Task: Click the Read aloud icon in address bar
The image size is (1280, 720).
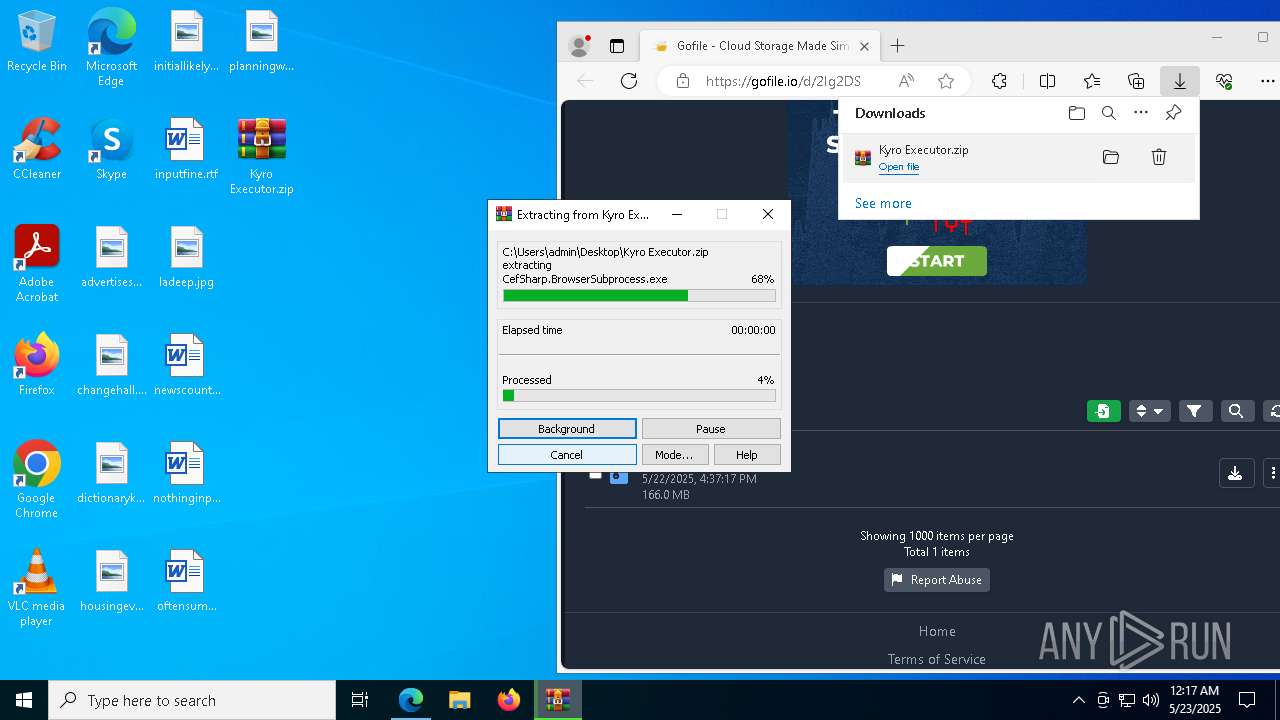Action: [906, 81]
